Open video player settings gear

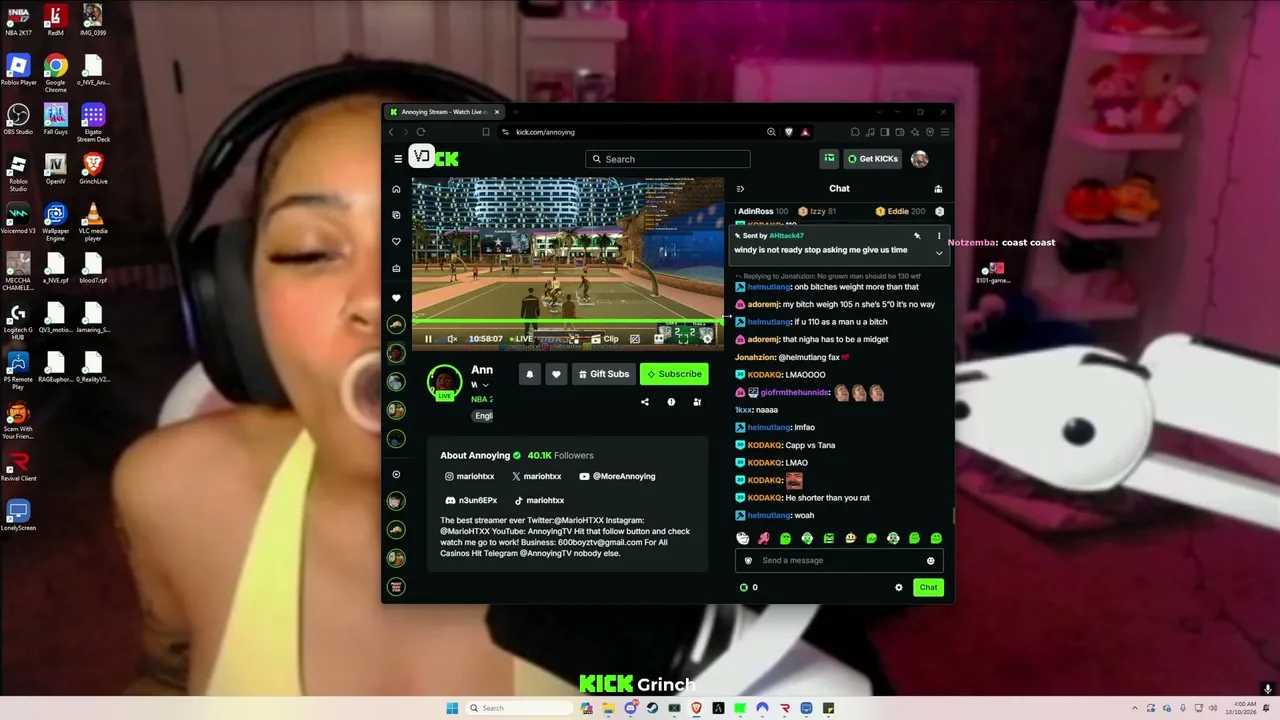pyautogui.click(x=708, y=339)
